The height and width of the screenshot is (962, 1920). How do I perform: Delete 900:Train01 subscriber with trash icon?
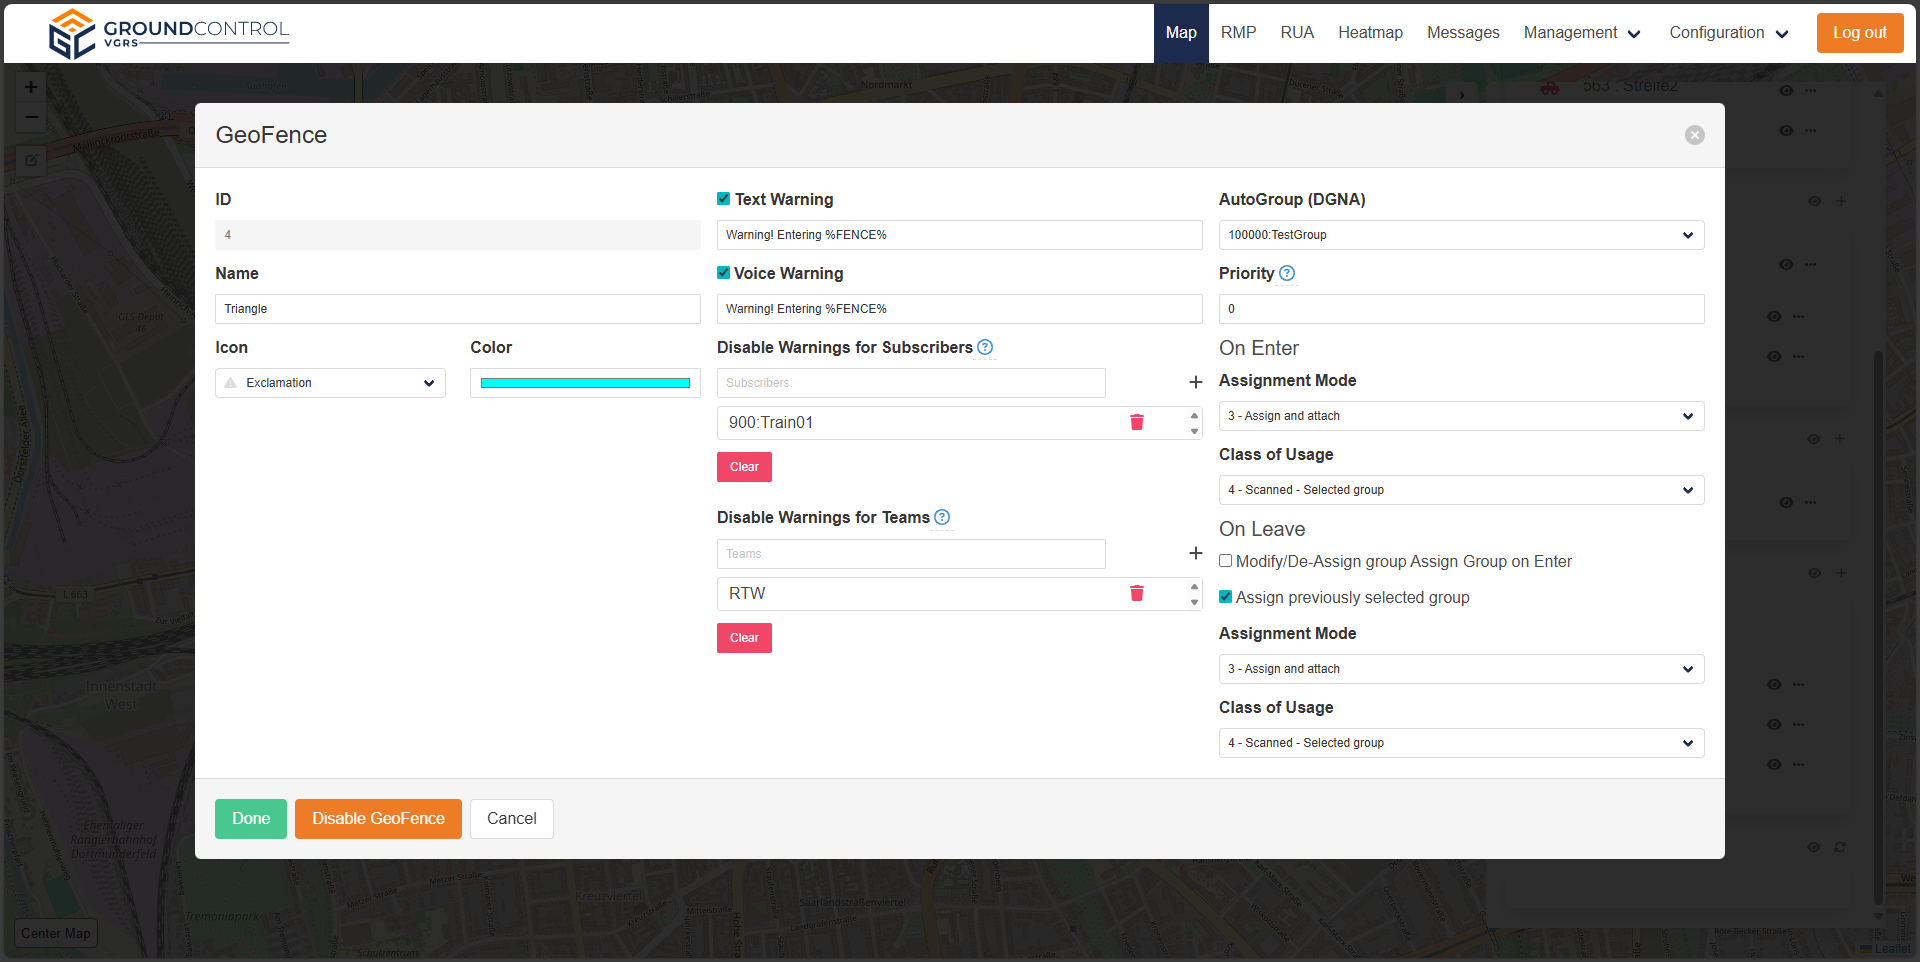click(1137, 422)
